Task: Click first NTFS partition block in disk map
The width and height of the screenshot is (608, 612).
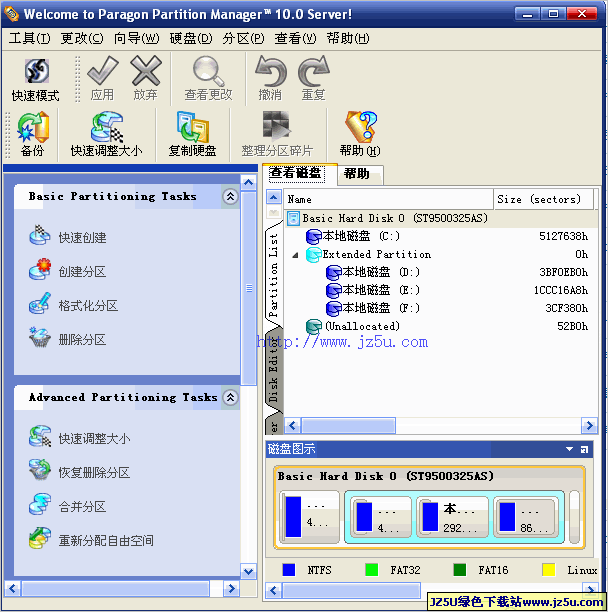Action: tap(309, 517)
